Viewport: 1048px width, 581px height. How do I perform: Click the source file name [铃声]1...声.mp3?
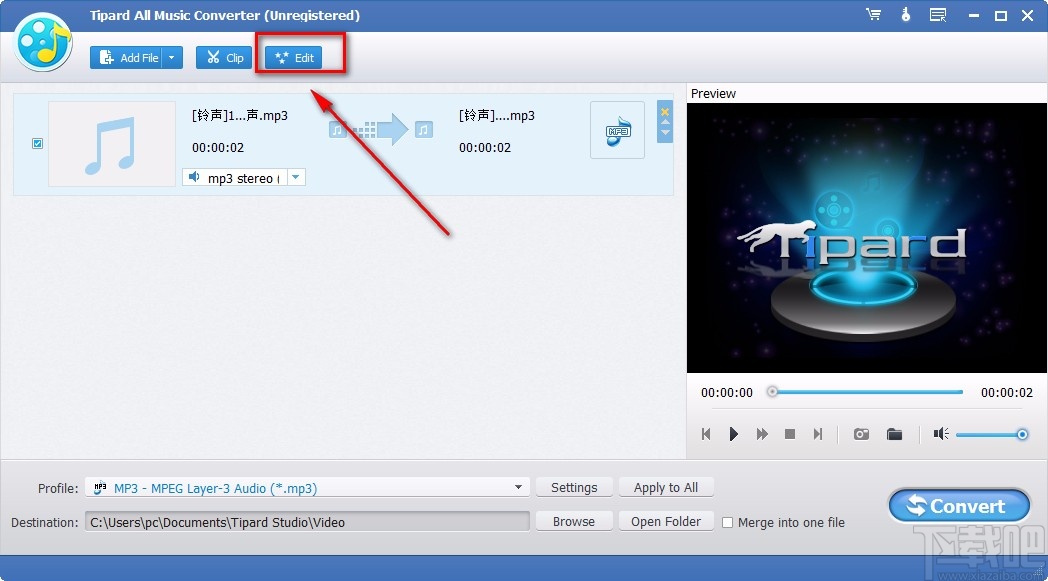pyautogui.click(x=240, y=115)
